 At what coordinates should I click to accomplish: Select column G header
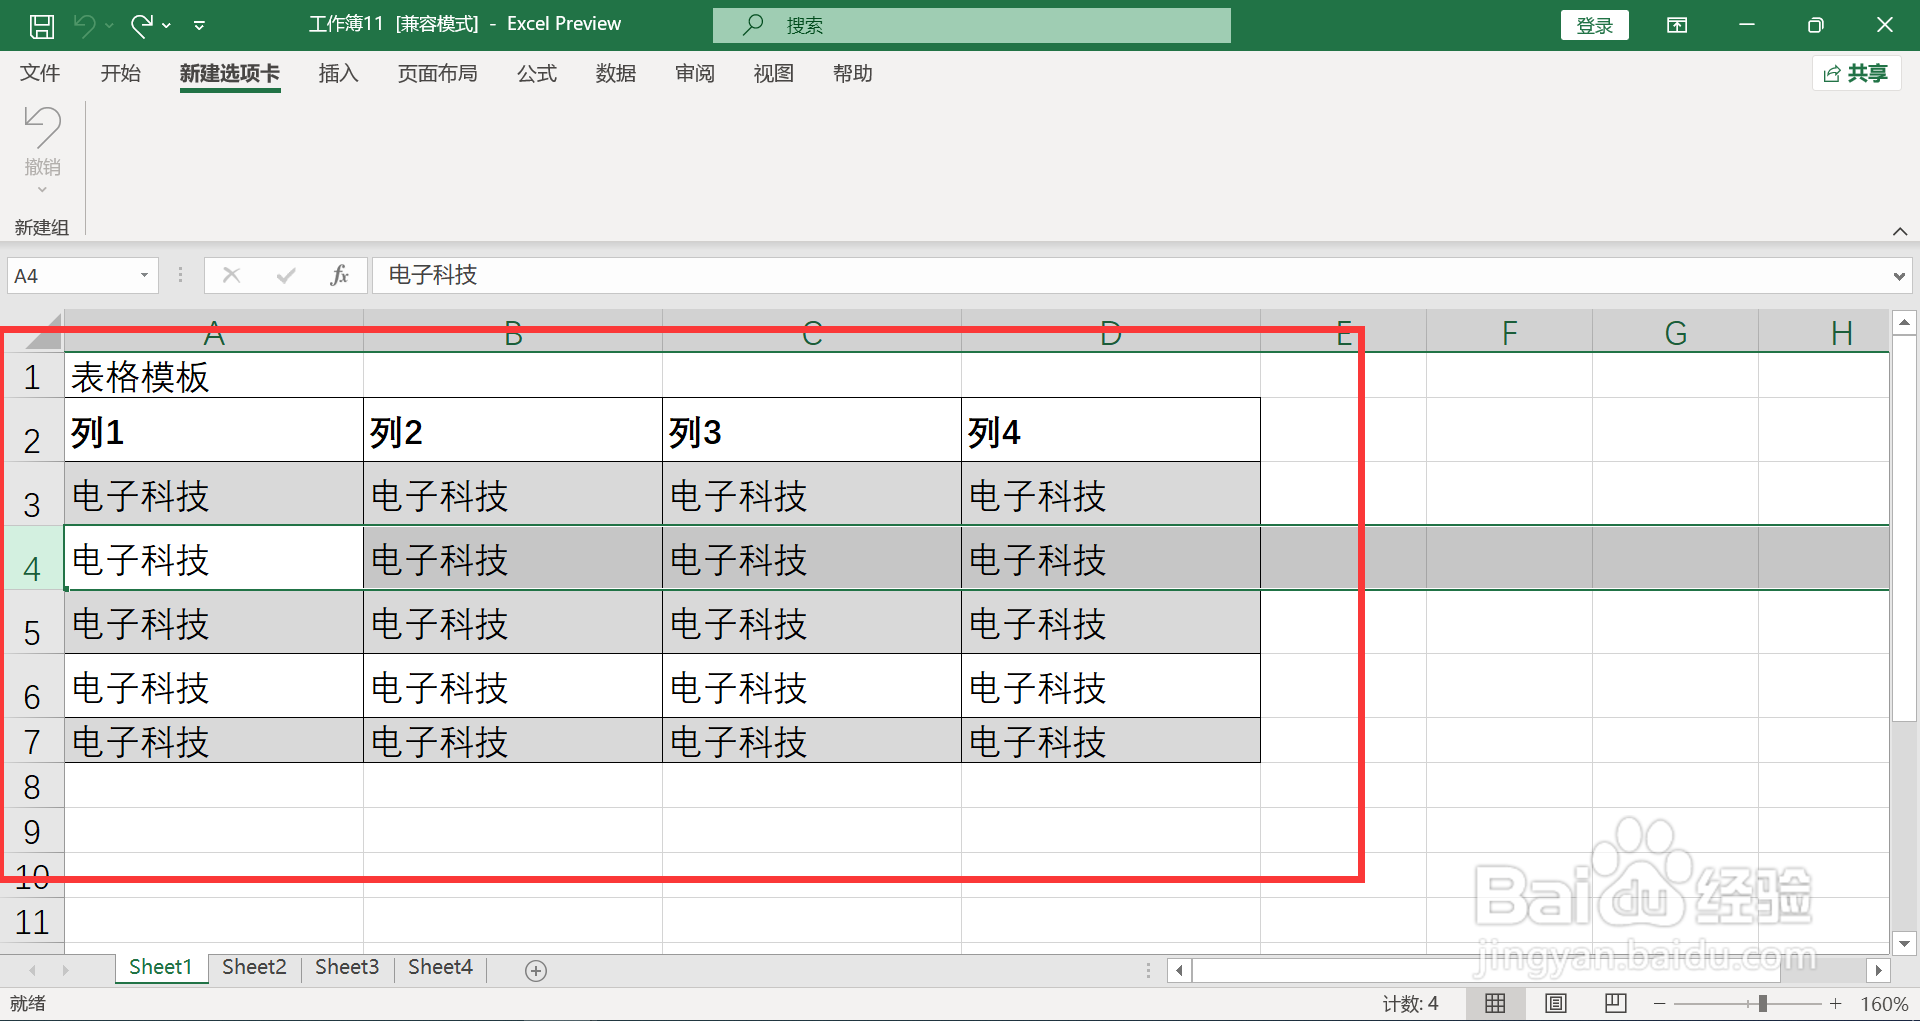click(1675, 332)
